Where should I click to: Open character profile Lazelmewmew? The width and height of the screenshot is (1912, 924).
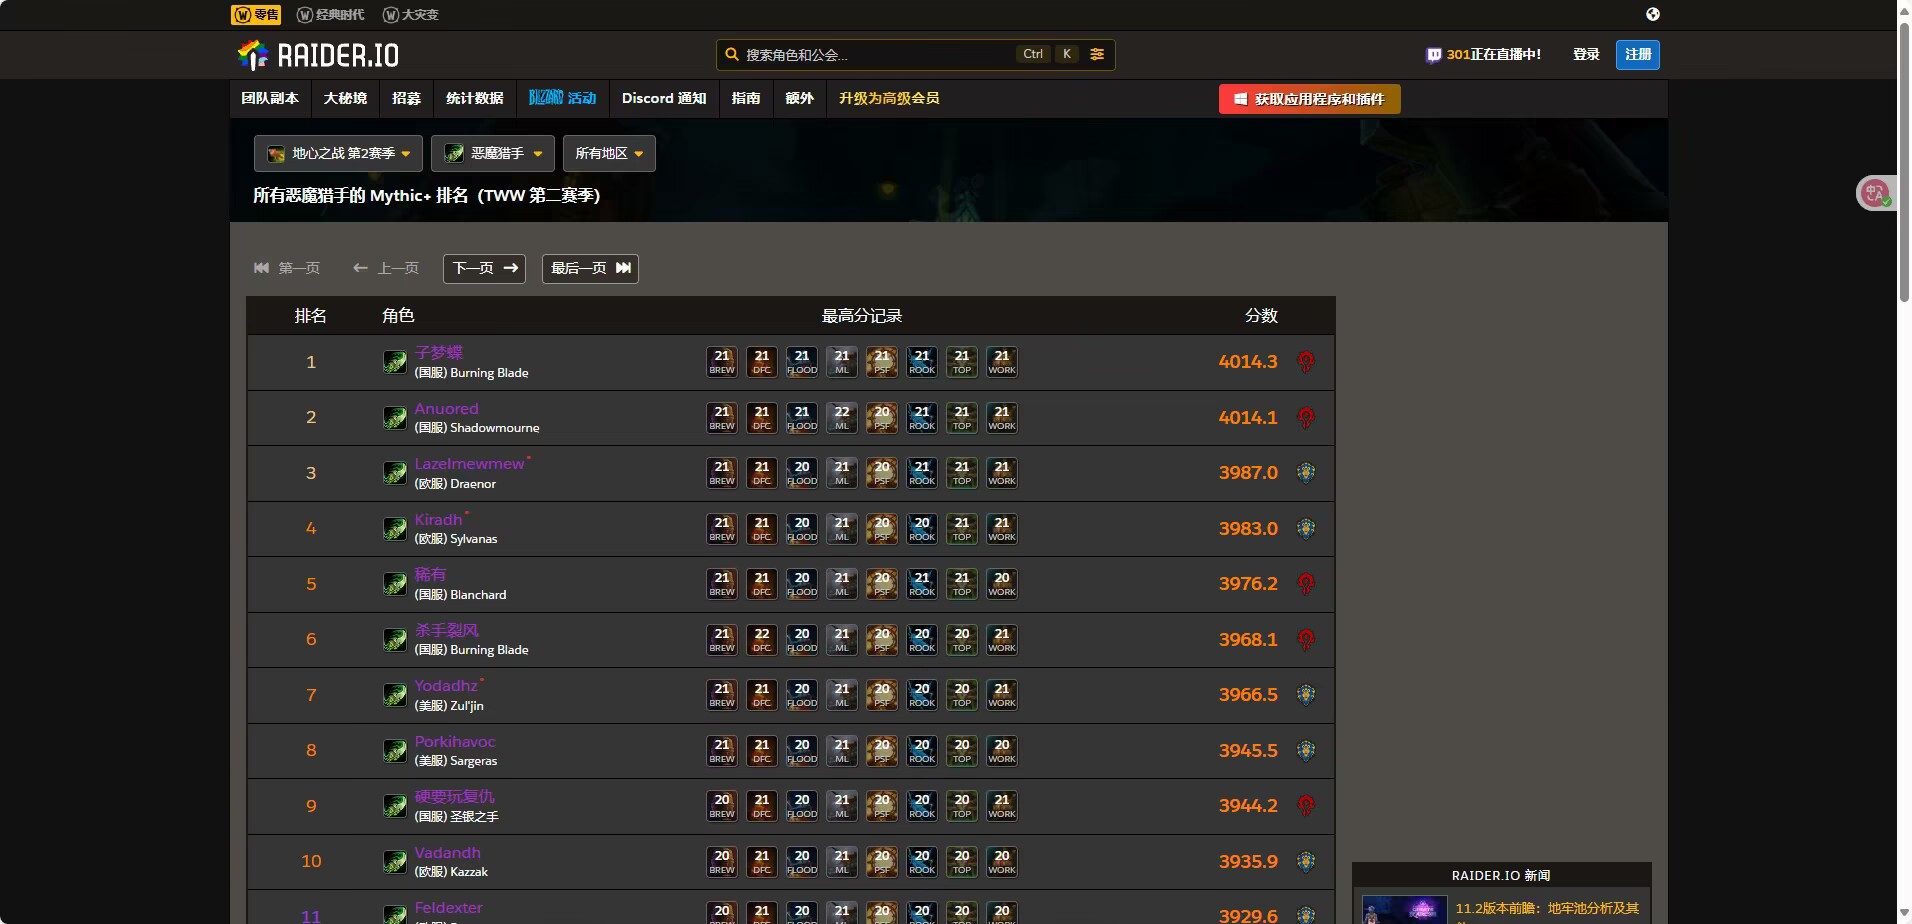click(x=469, y=464)
